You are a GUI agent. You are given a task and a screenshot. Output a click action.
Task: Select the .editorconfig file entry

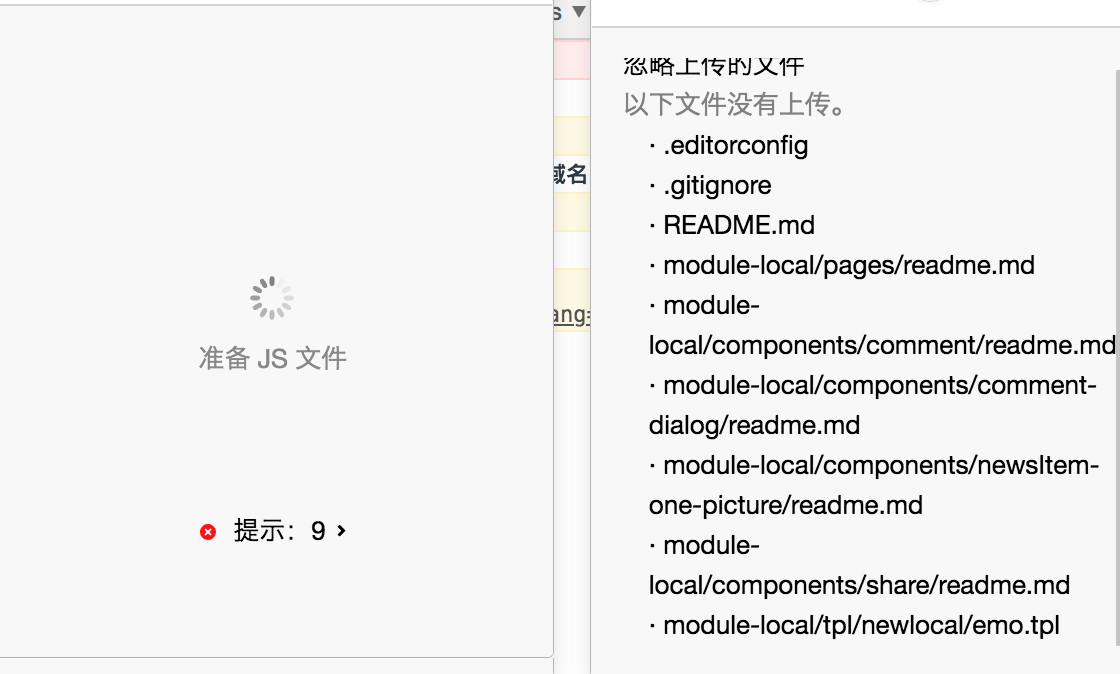[735, 145]
